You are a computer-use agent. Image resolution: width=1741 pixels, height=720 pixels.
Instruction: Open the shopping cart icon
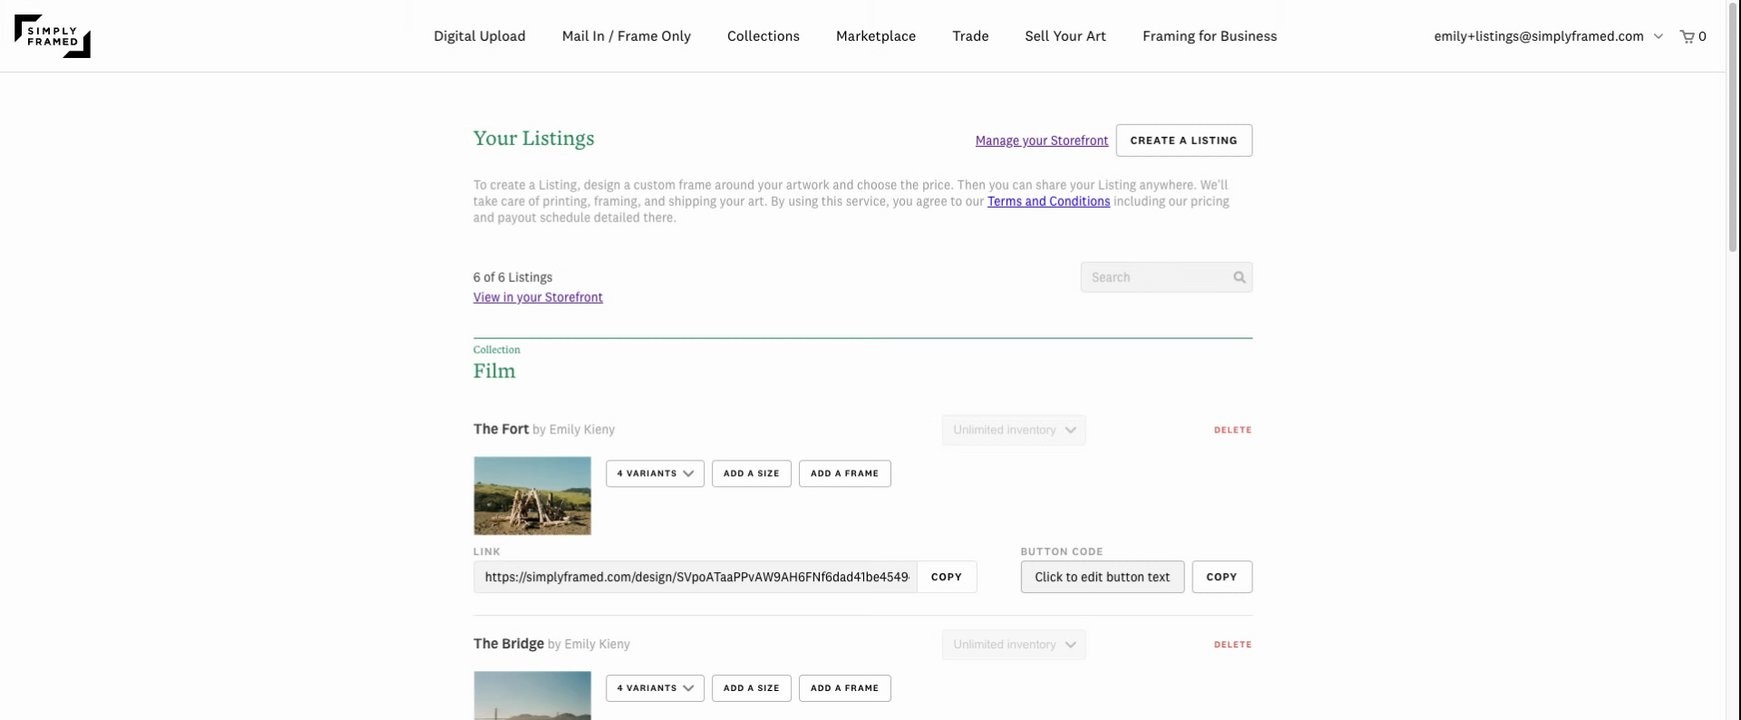[1688, 37]
